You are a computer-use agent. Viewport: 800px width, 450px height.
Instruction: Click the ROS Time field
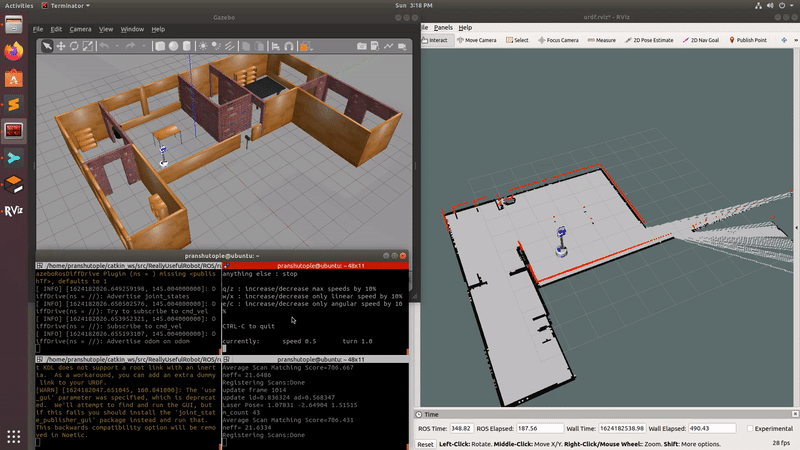461,429
